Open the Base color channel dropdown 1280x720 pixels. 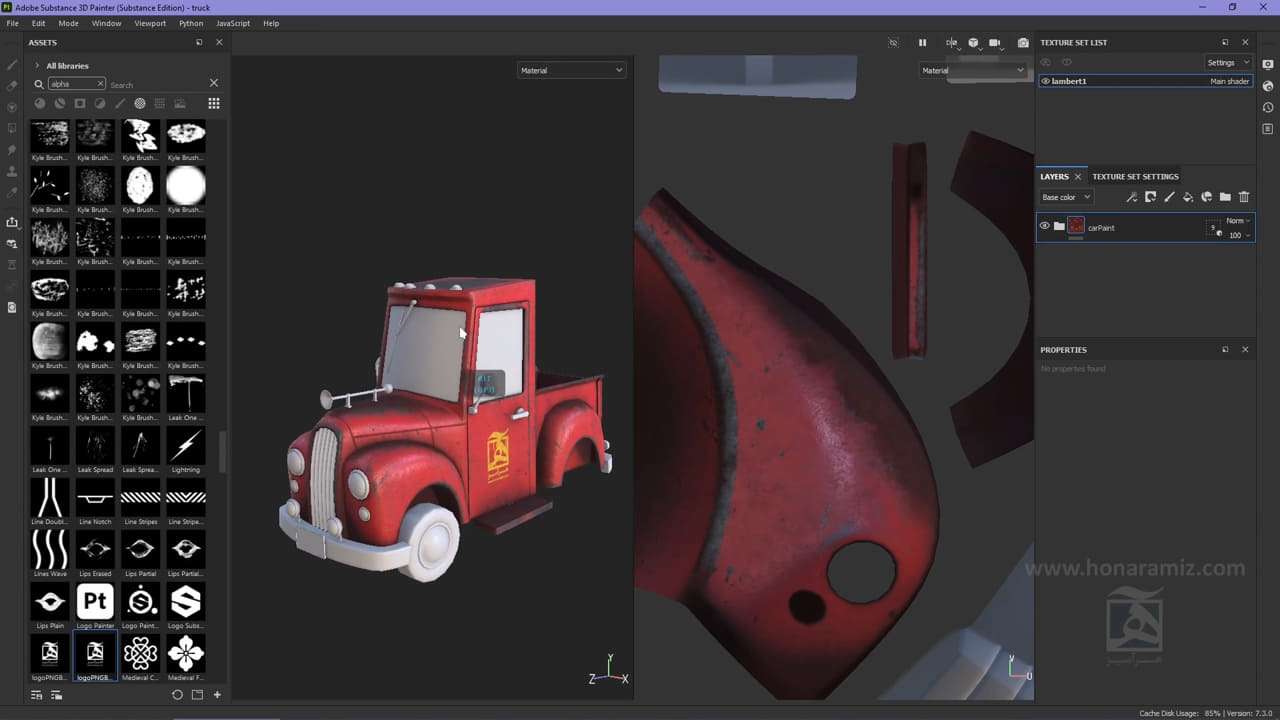click(1066, 197)
